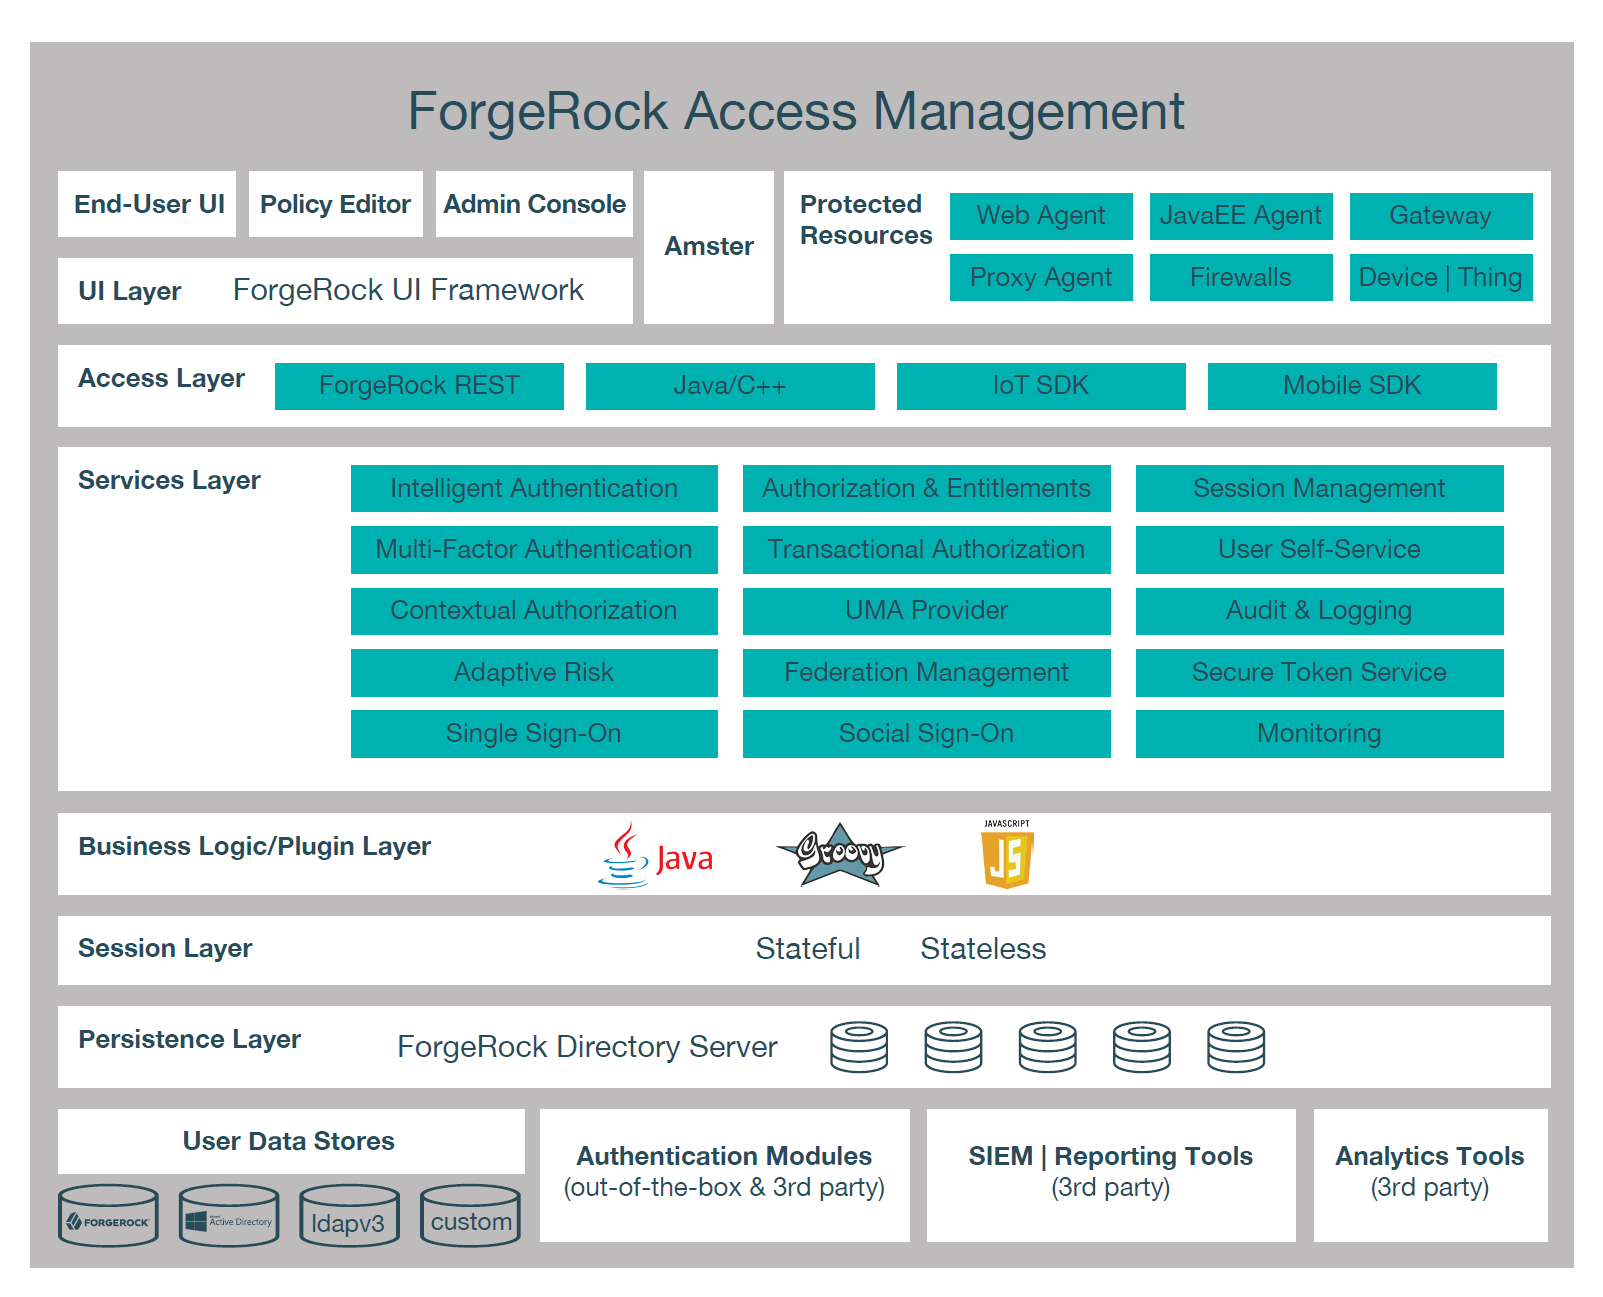Click the ldapv3 database icon
The width and height of the screenshot is (1603, 1297).
point(349,1218)
